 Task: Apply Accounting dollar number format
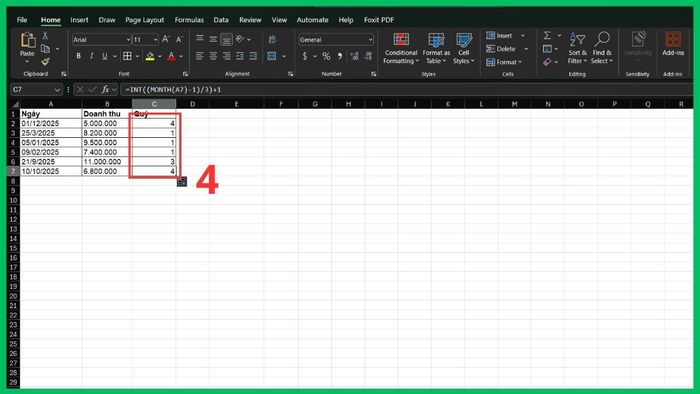click(x=304, y=56)
